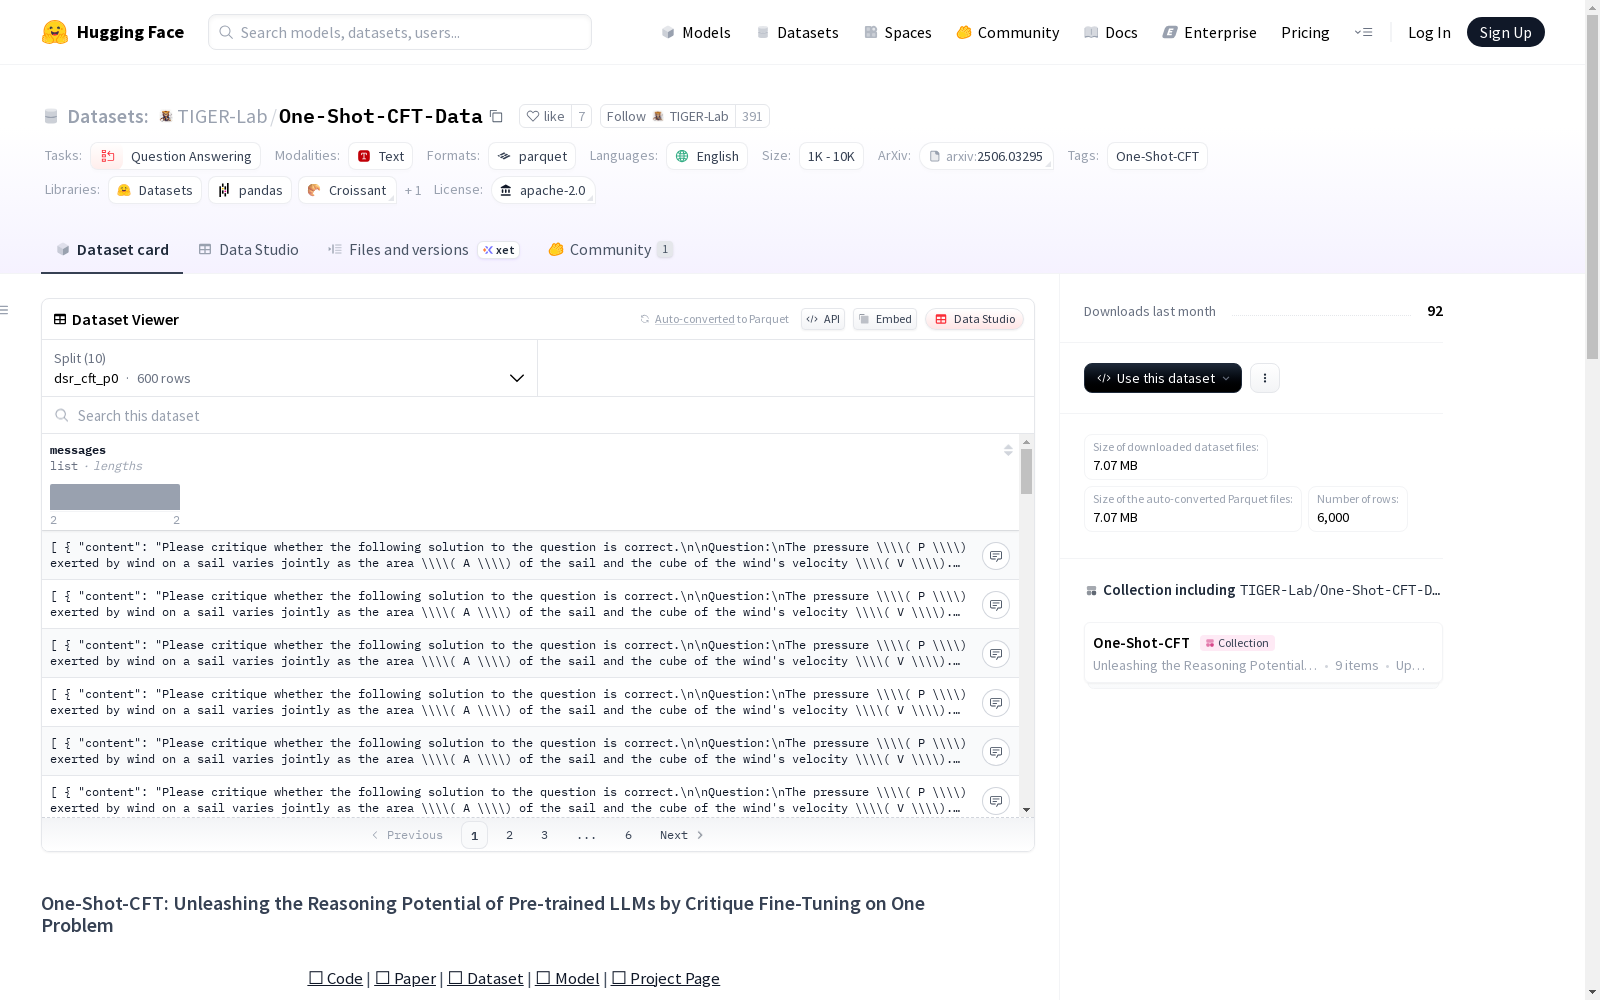Open the Code link

(335, 978)
